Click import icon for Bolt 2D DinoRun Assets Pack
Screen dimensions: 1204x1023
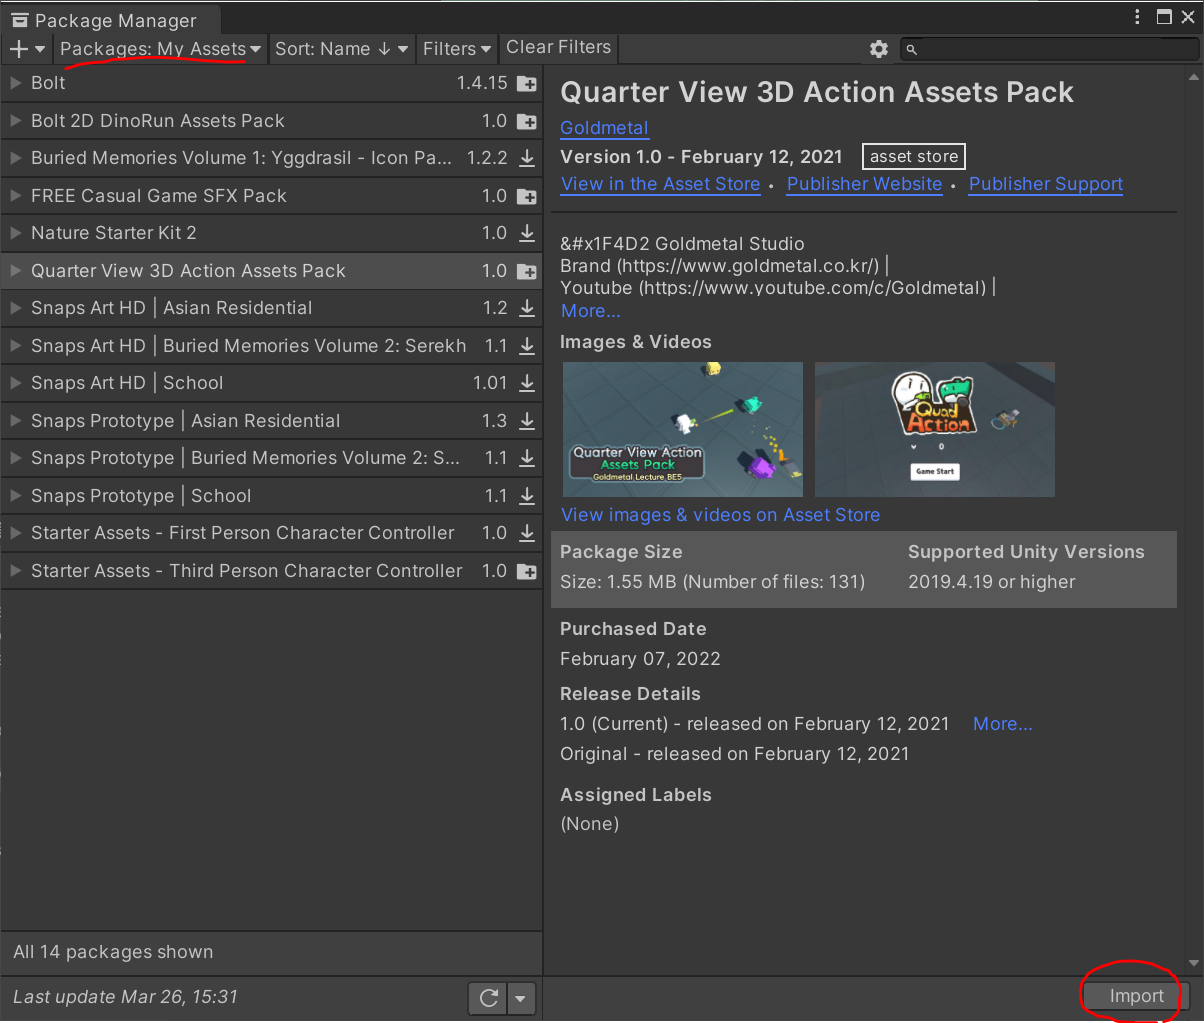(x=526, y=121)
